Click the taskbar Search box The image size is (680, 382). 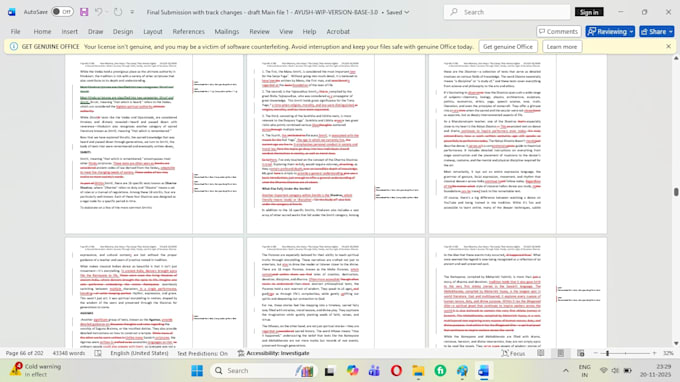(263, 371)
